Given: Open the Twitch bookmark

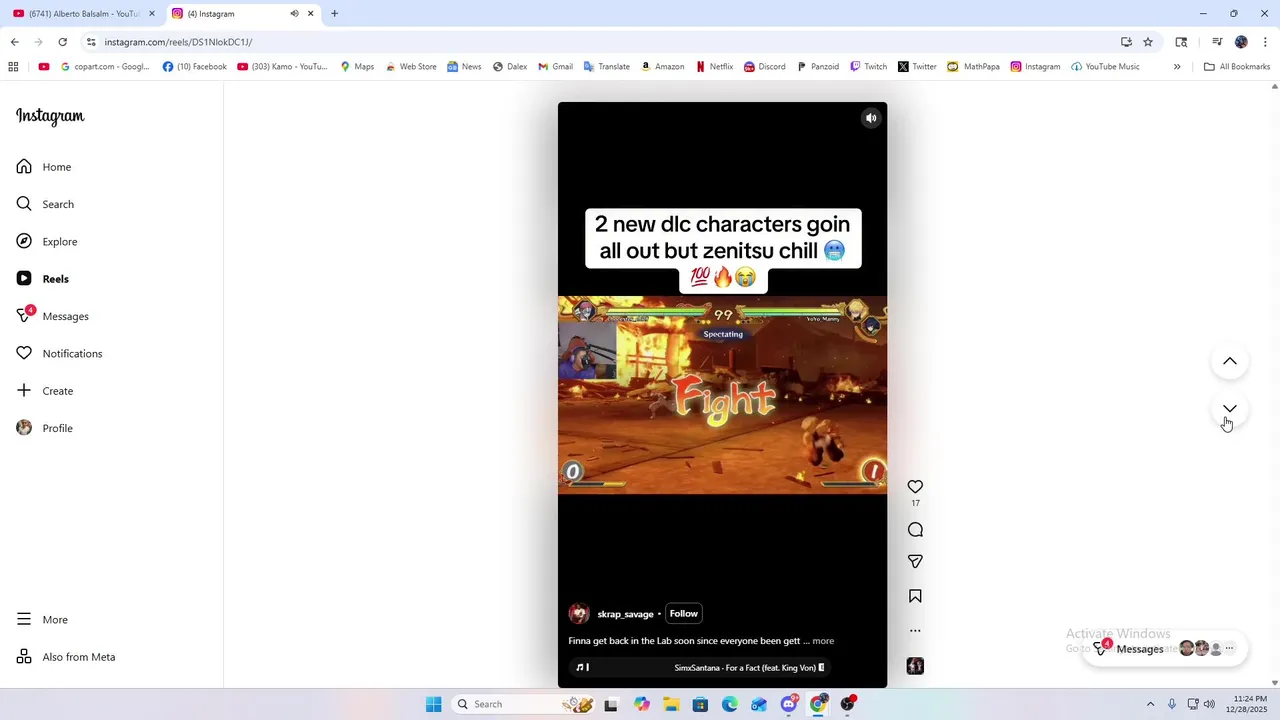Looking at the screenshot, I should pos(868,67).
